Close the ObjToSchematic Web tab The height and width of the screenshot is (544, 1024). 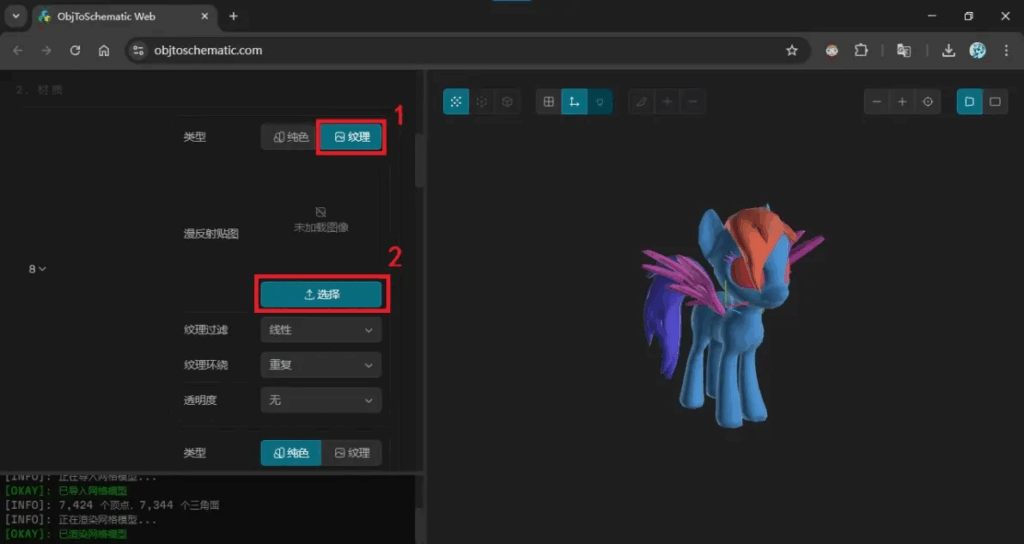(204, 16)
